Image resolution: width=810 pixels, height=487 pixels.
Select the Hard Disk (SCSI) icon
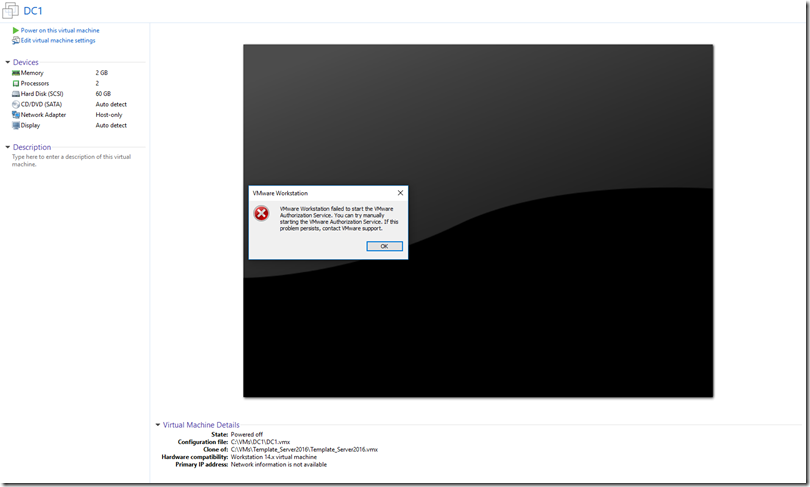point(15,94)
